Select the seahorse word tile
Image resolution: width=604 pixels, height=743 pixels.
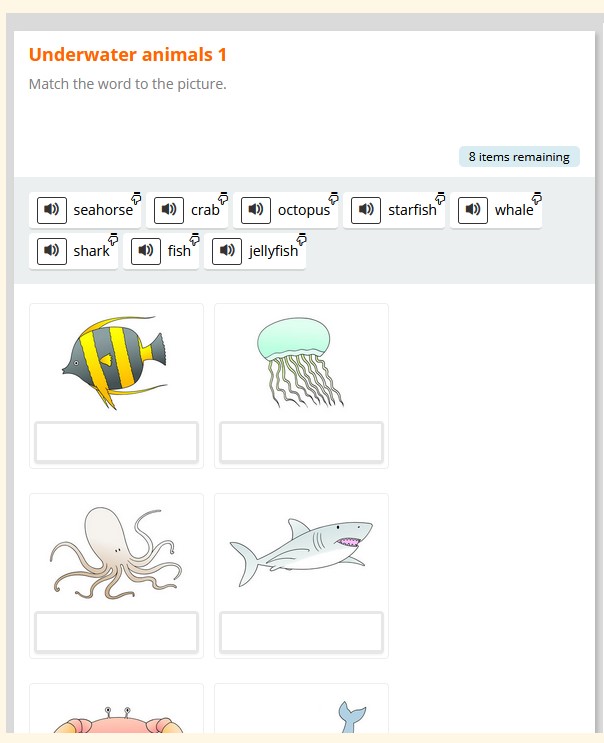pos(85,210)
